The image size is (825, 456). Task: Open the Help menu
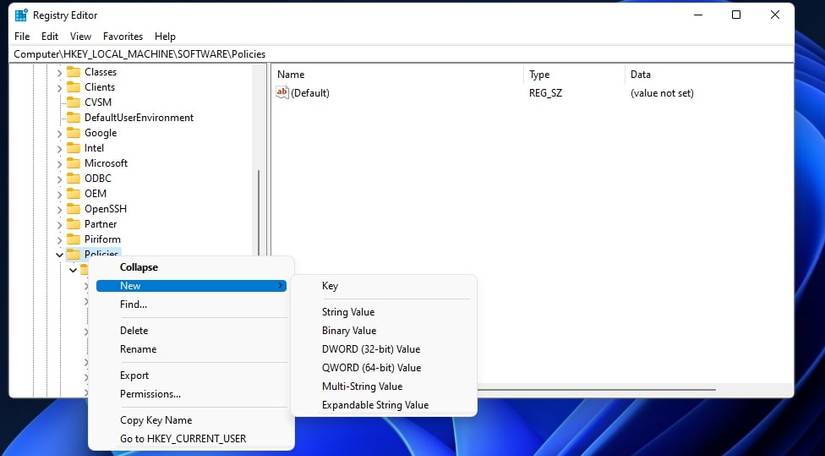165,36
